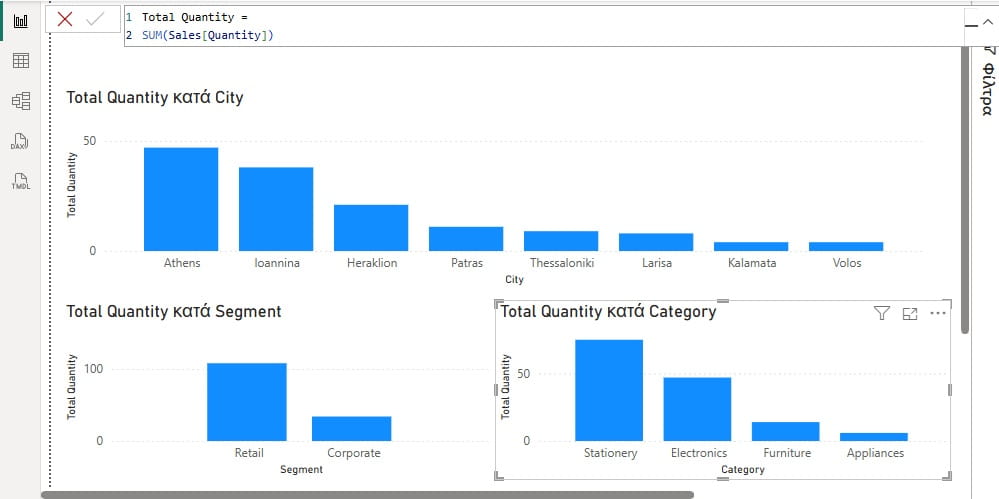The image size is (999, 499).
Task: Select the Larisa bar
Action: (656, 242)
